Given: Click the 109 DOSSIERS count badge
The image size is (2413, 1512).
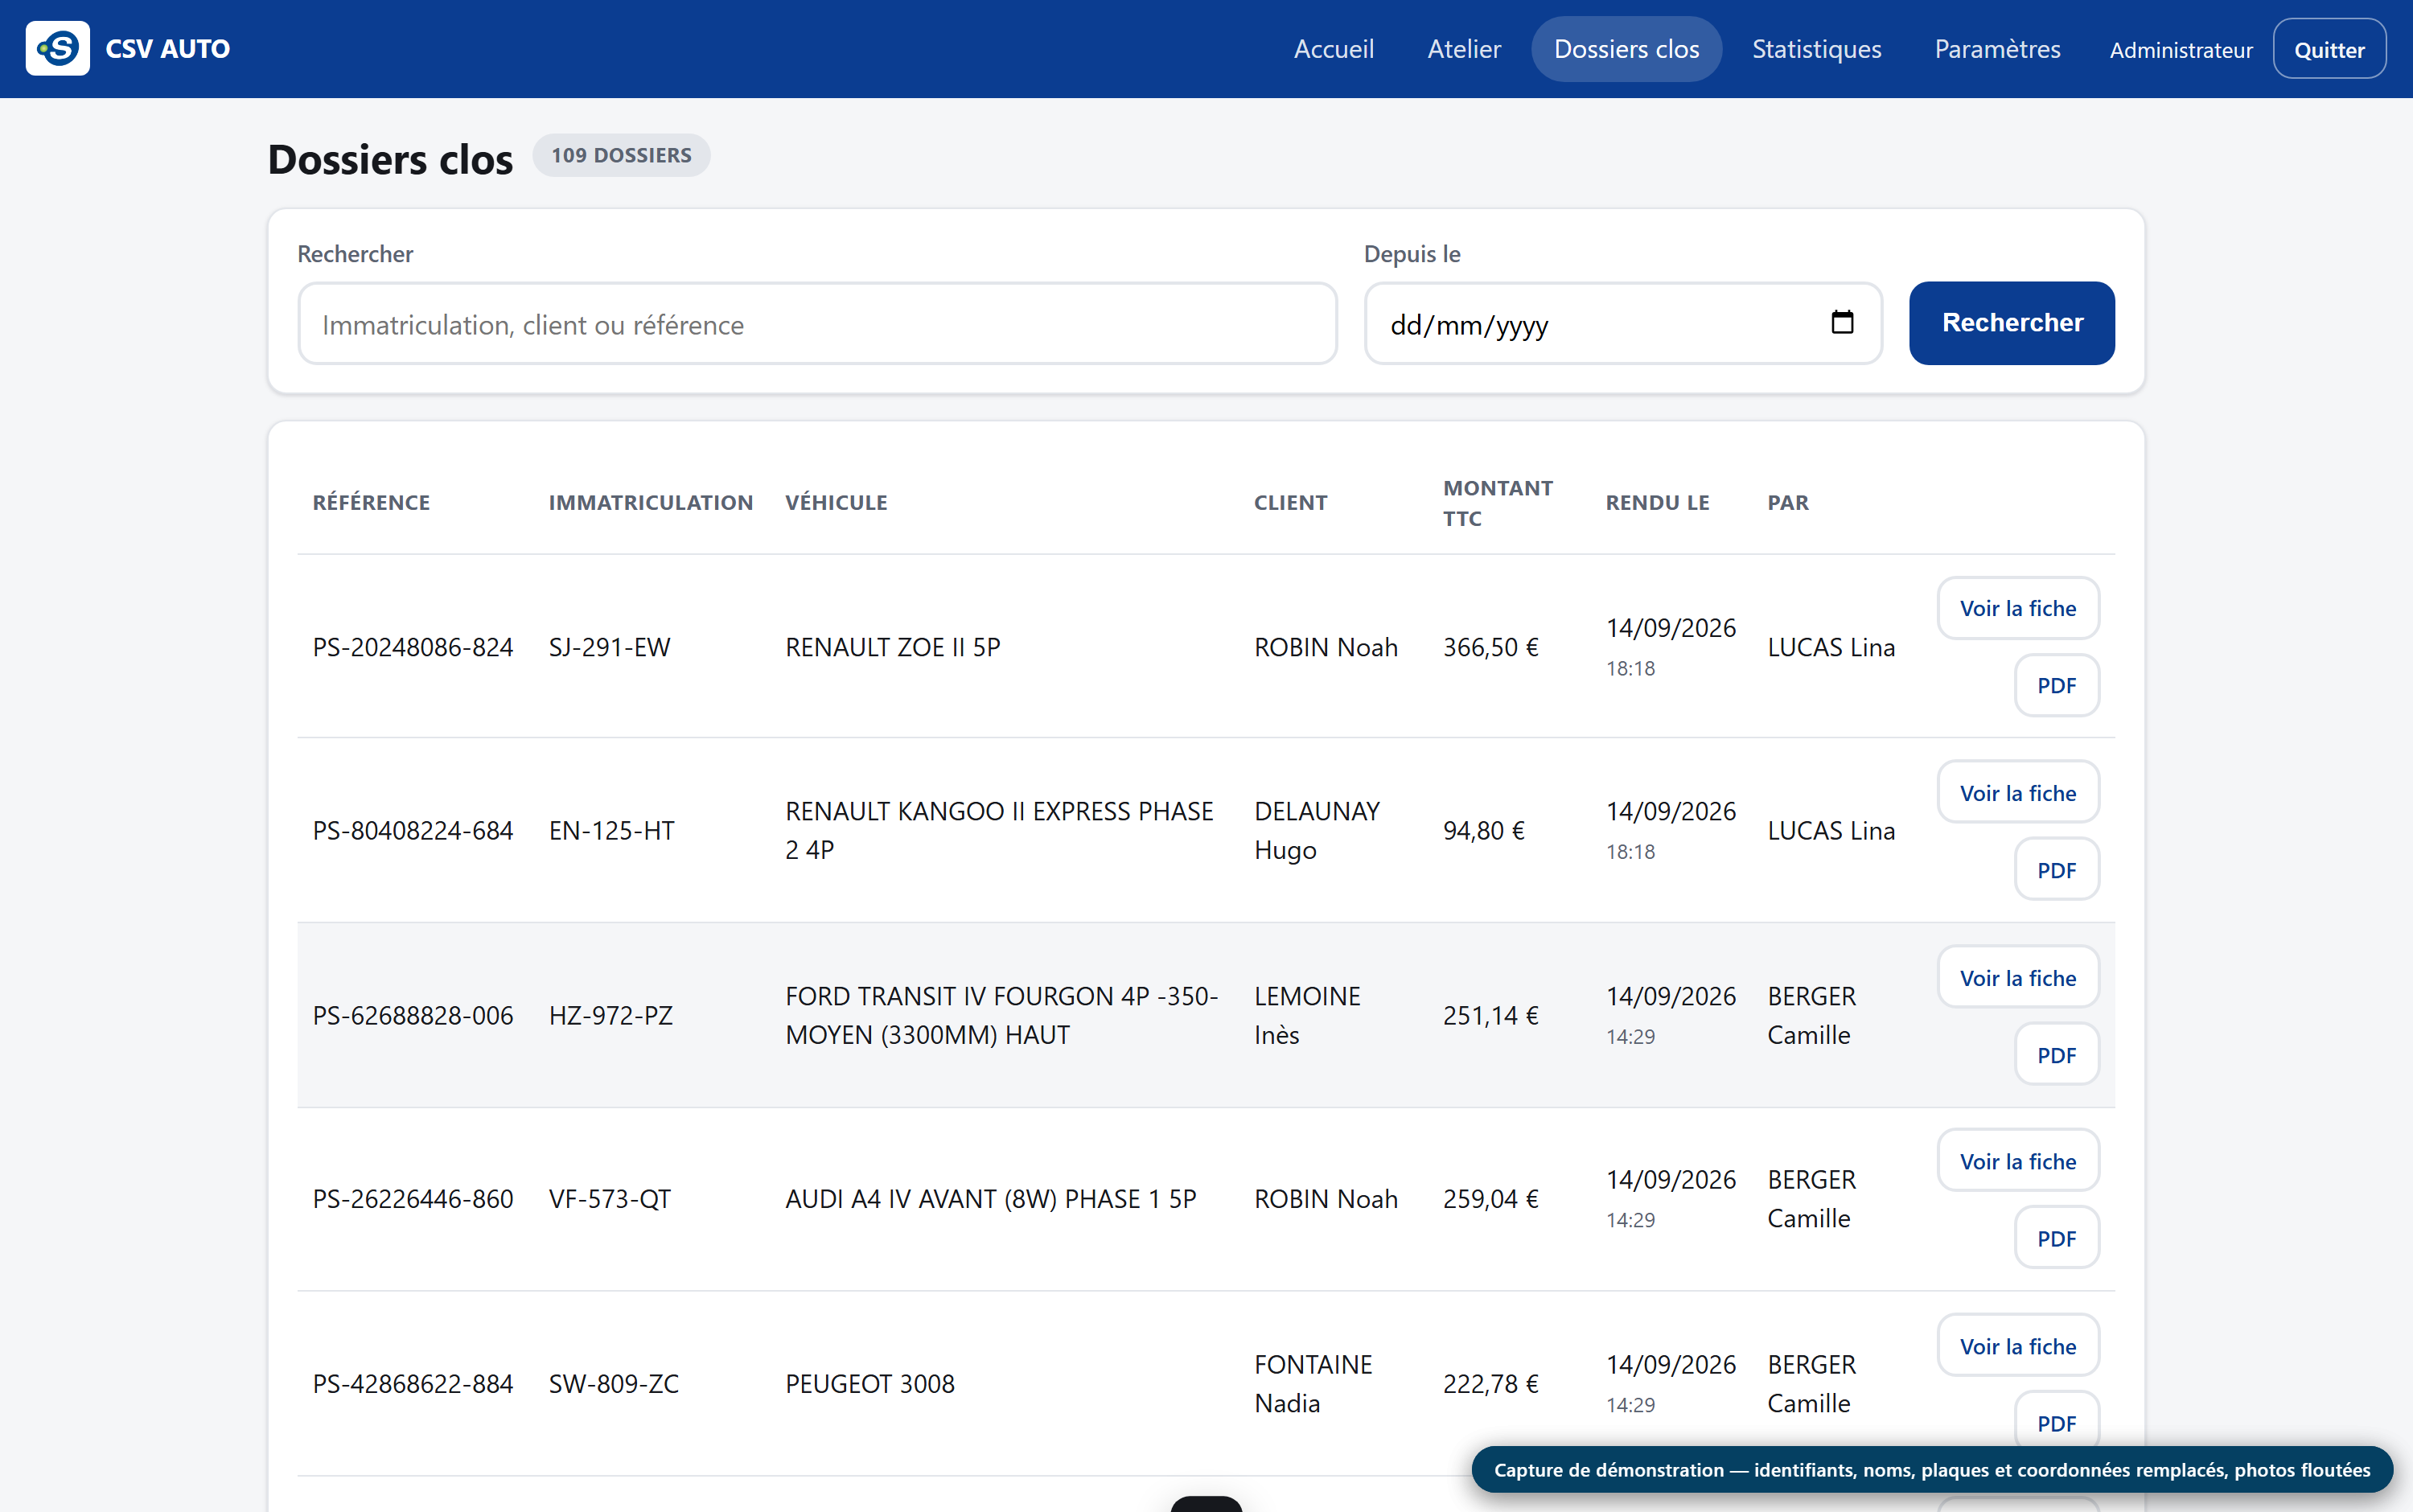Looking at the screenshot, I should coord(621,155).
